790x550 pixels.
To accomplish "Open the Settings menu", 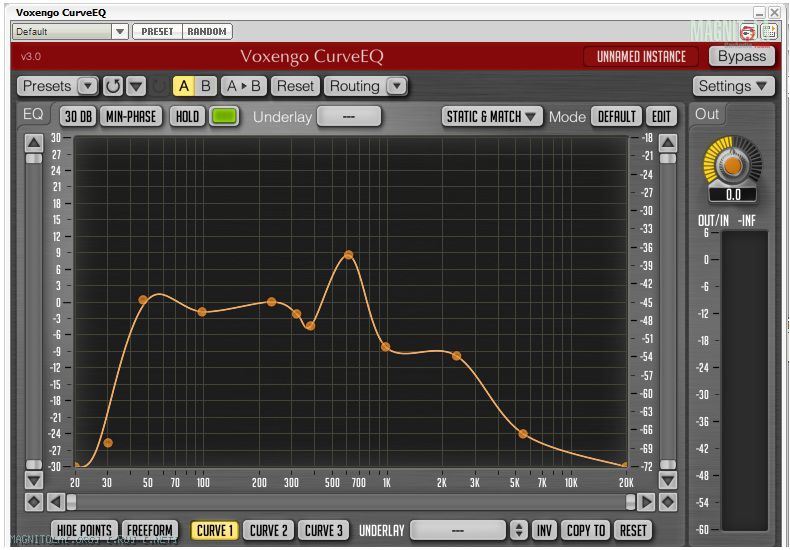I will [733, 86].
